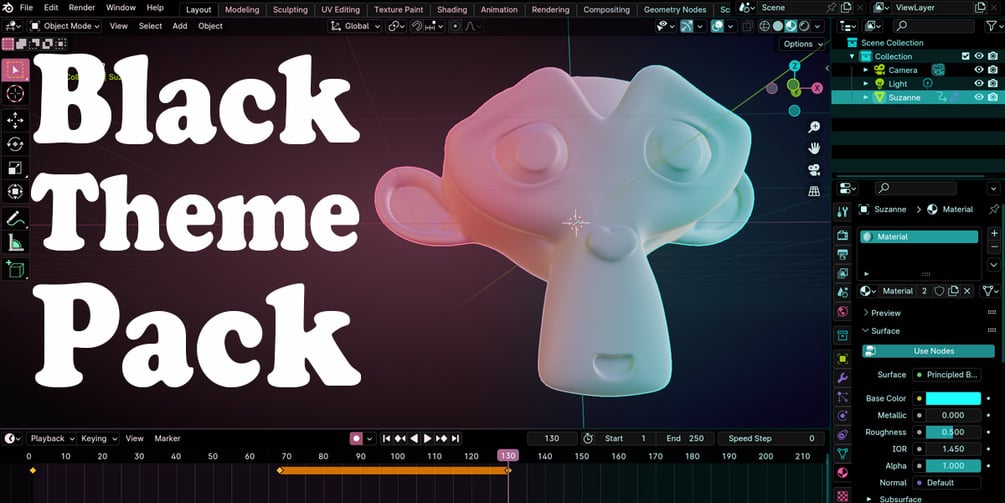The height and width of the screenshot is (503, 1005).
Task: Open the World properties tab (globe icon)
Action: click(x=843, y=312)
